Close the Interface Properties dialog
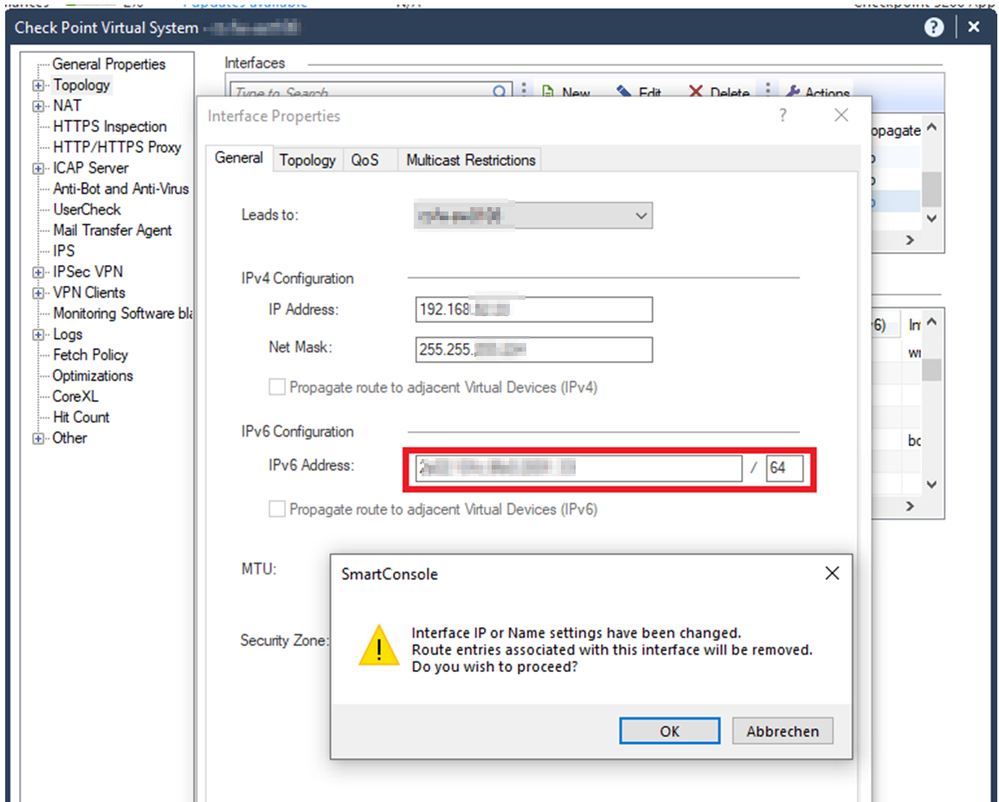This screenshot has height=802, width=999. click(x=841, y=115)
